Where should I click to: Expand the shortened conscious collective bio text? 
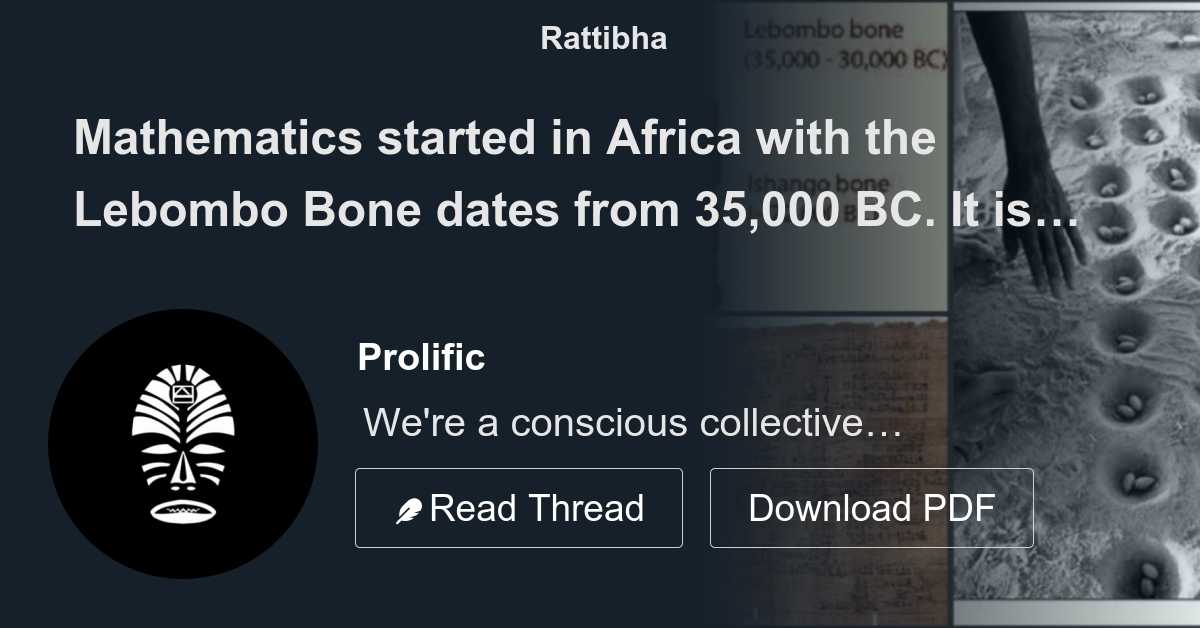point(631,423)
